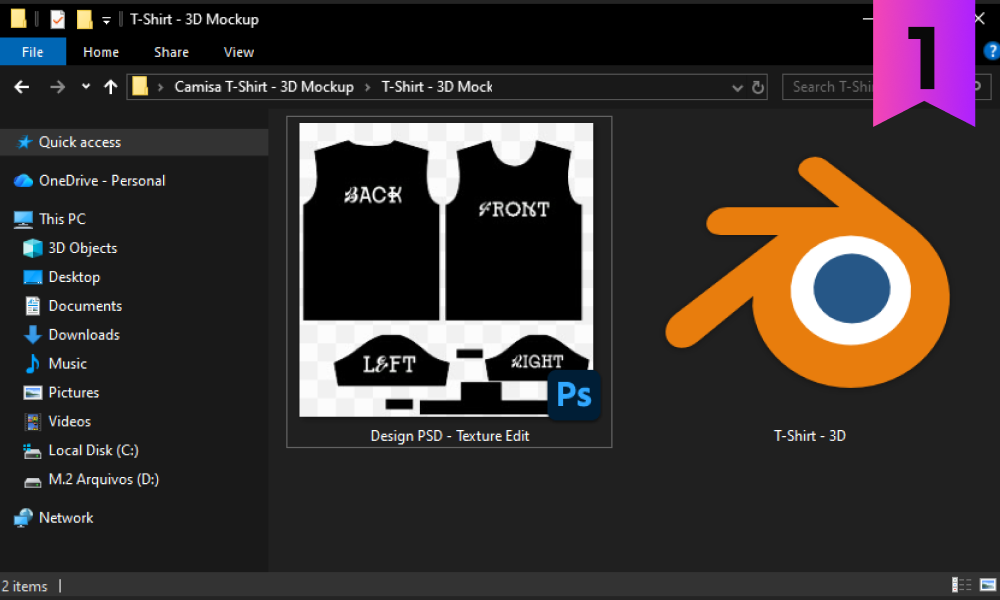The height and width of the screenshot is (600, 1000).
Task: Open the File menu
Action: (x=32, y=52)
